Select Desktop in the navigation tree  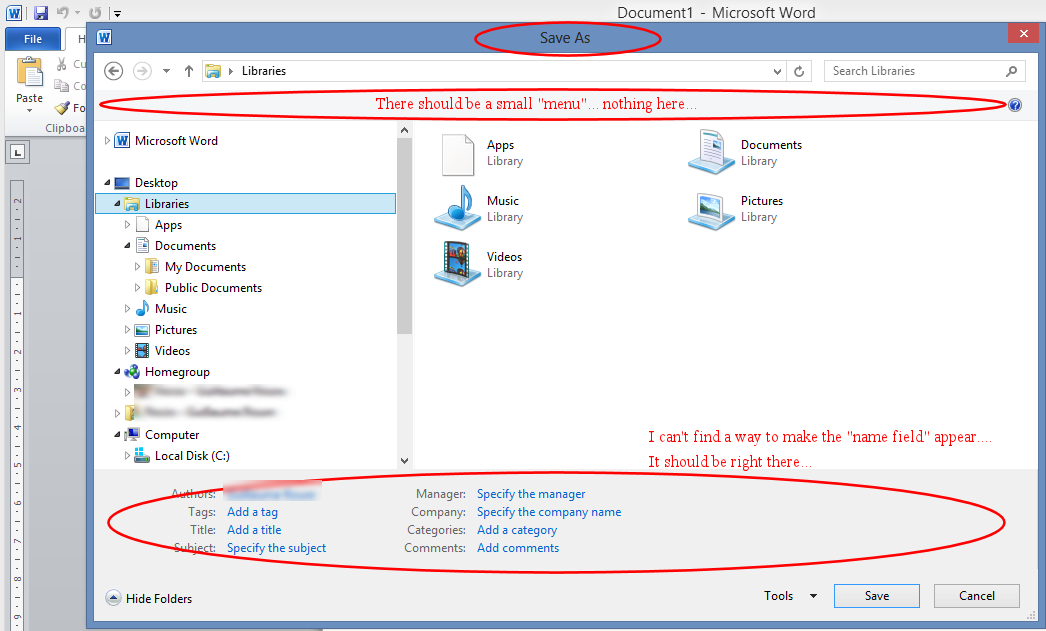[x=156, y=183]
